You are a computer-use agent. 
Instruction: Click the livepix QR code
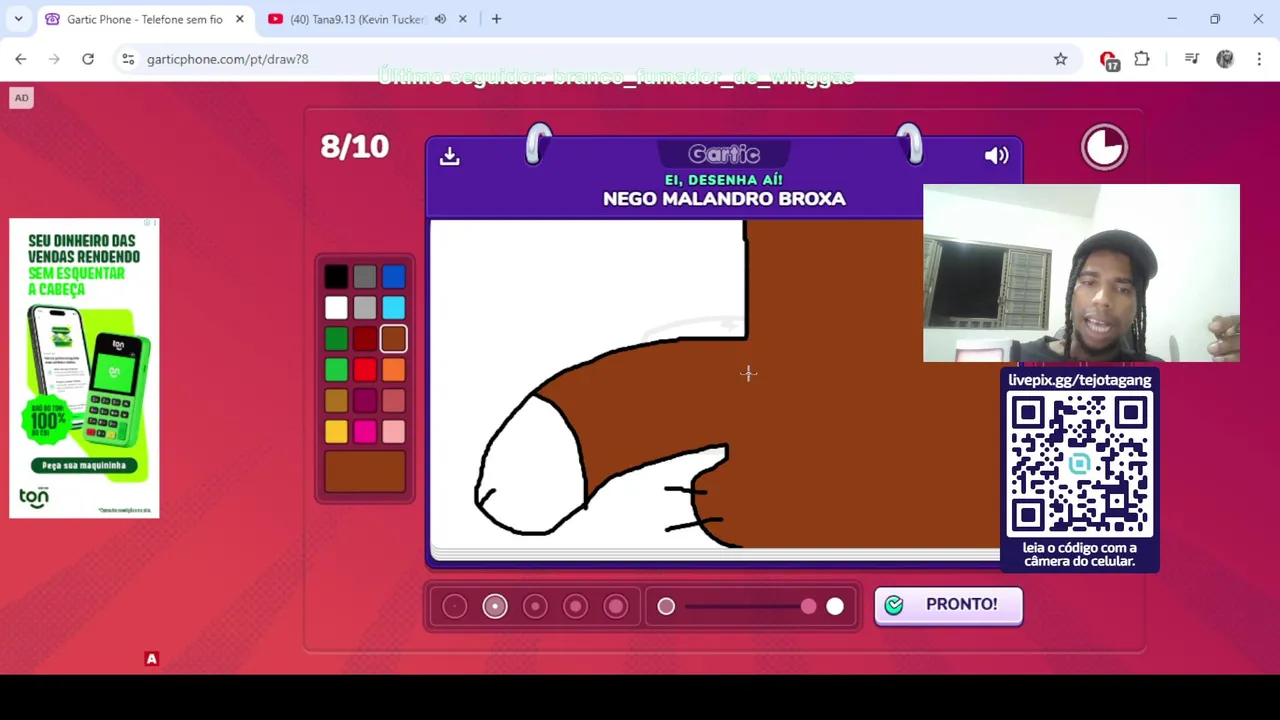click(x=1079, y=464)
